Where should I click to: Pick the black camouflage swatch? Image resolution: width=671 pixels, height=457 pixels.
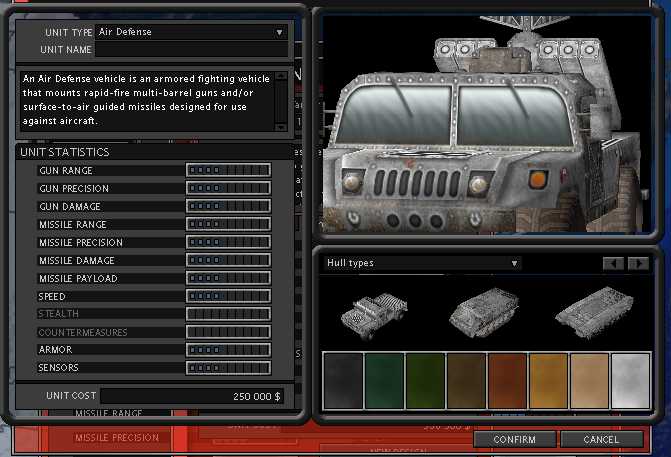pos(343,381)
